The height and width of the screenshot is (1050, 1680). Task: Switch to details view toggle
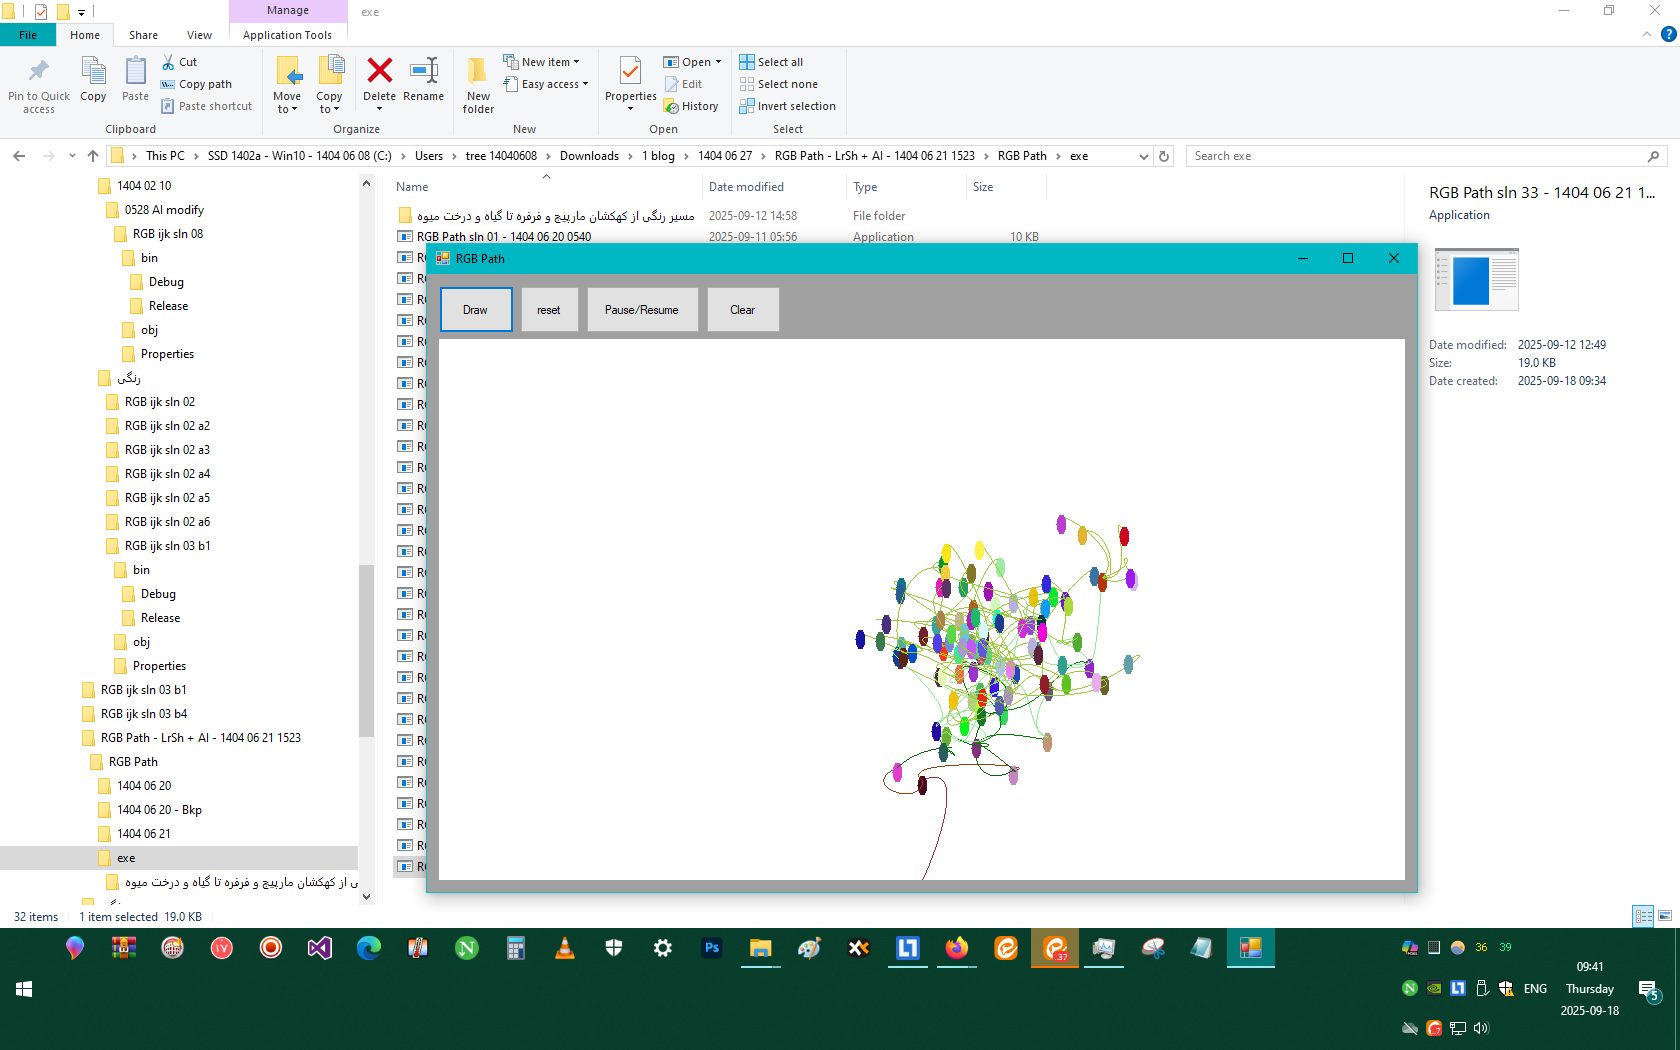pos(1642,916)
